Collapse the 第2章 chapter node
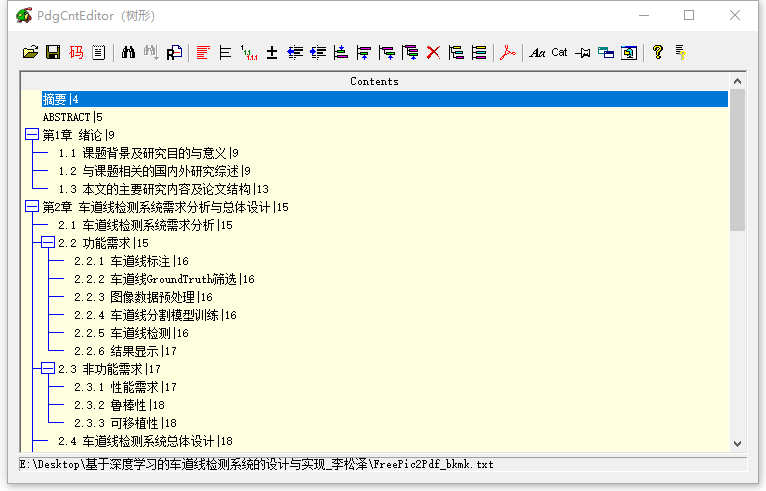 (32, 207)
